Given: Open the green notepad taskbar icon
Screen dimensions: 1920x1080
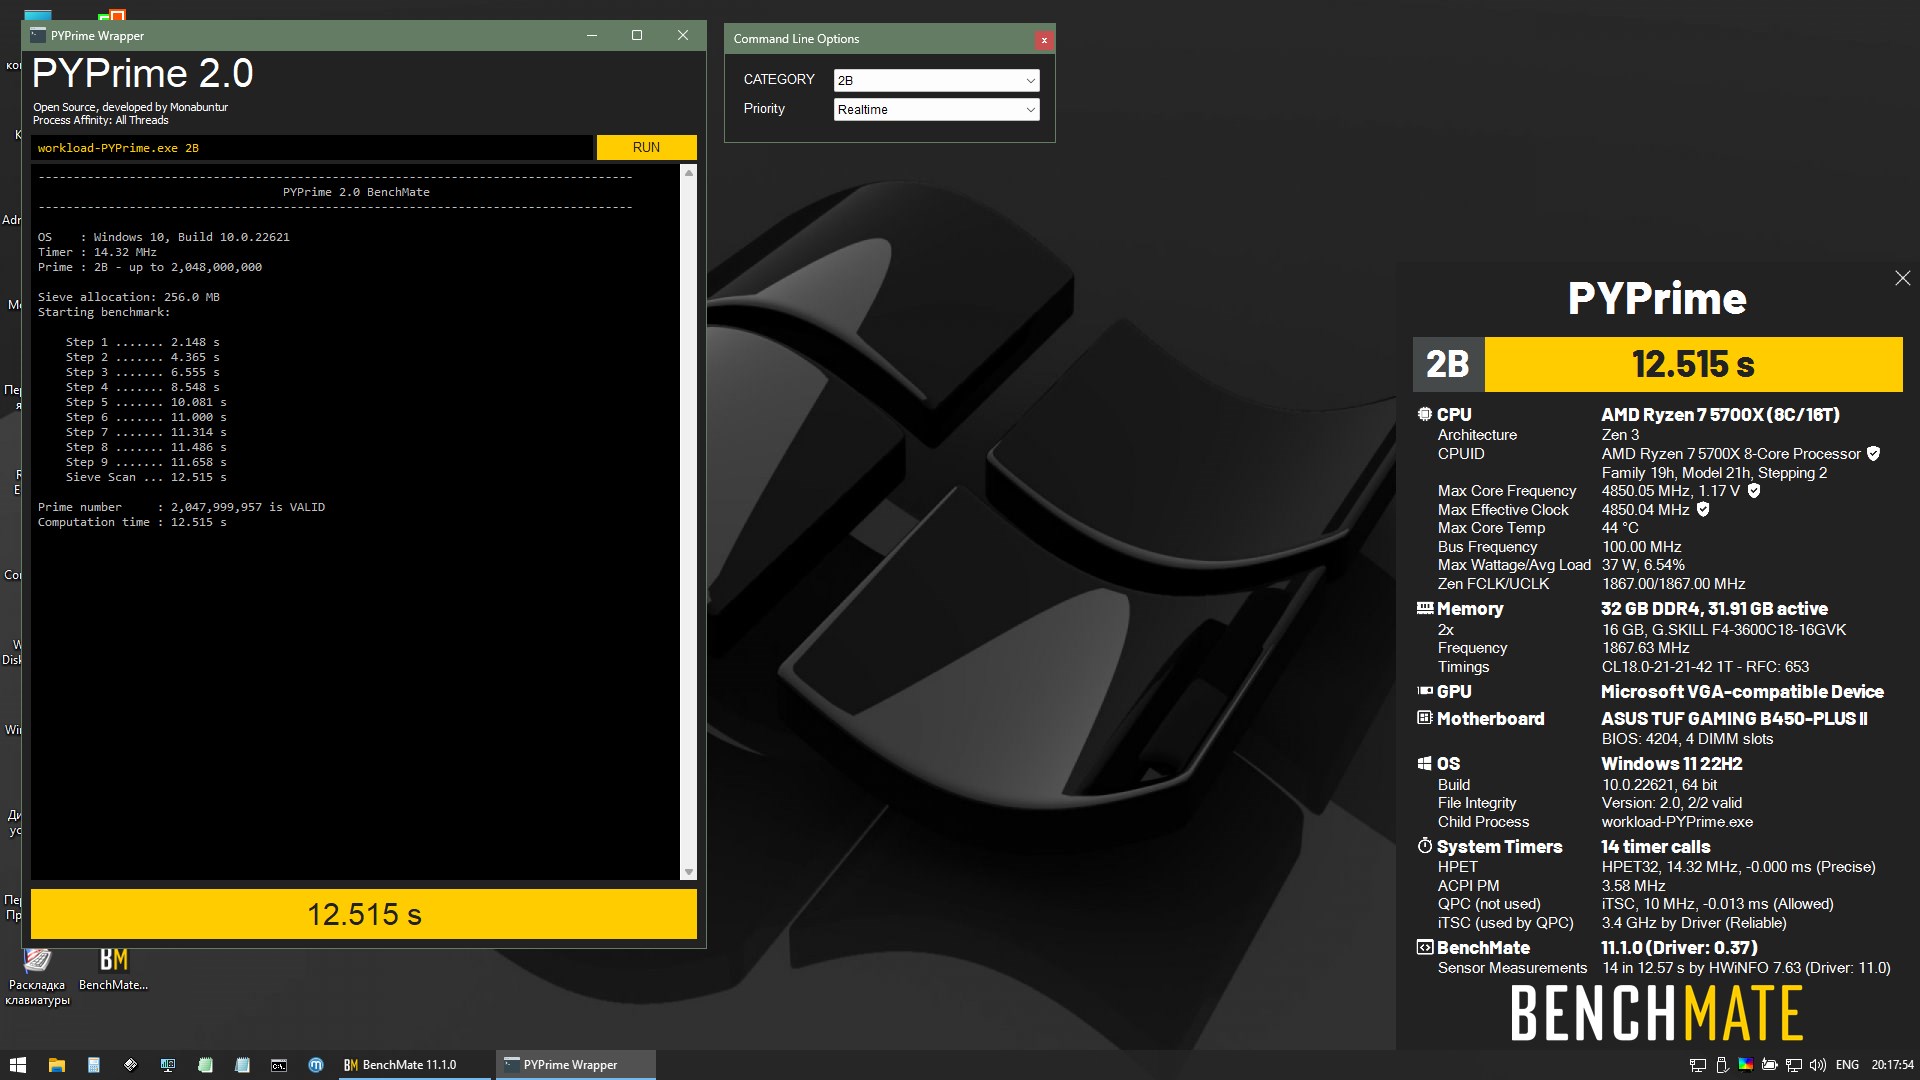Looking at the screenshot, I should 205,1065.
